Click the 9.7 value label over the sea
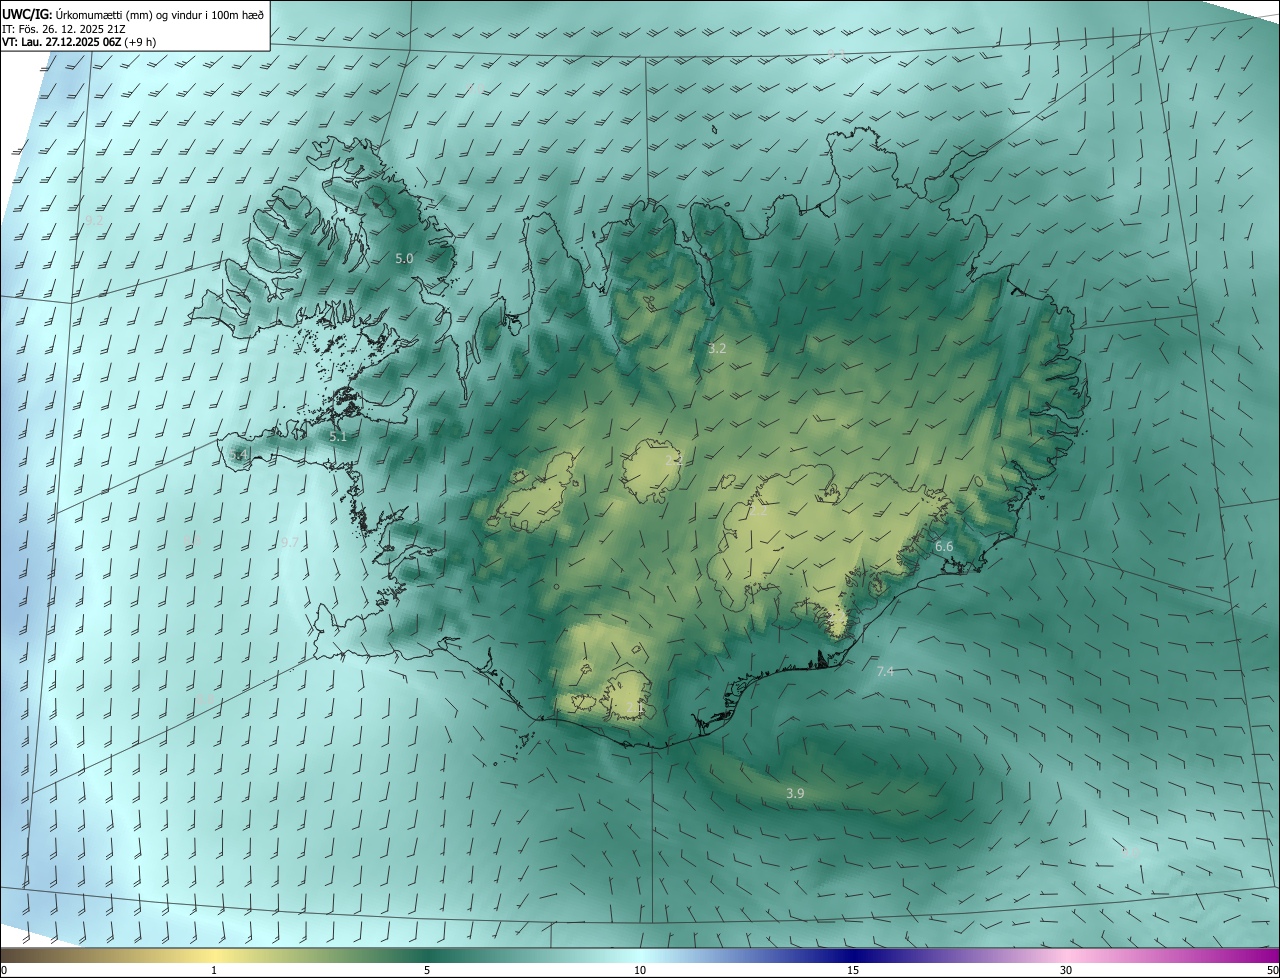Image resolution: width=1280 pixels, height=978 pixels. point(290,542)
